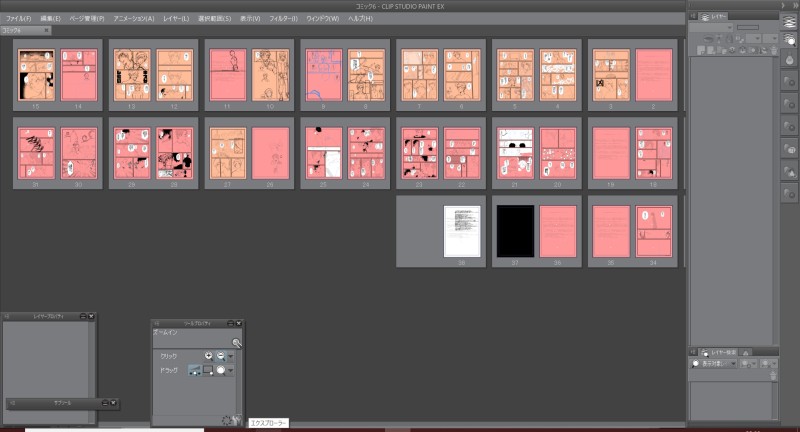Image resolution: width=800 pixels, height=432 pixels.
Task: Select the drag-to-zoom slider mode in ドラッグ row
Action: 194,370
